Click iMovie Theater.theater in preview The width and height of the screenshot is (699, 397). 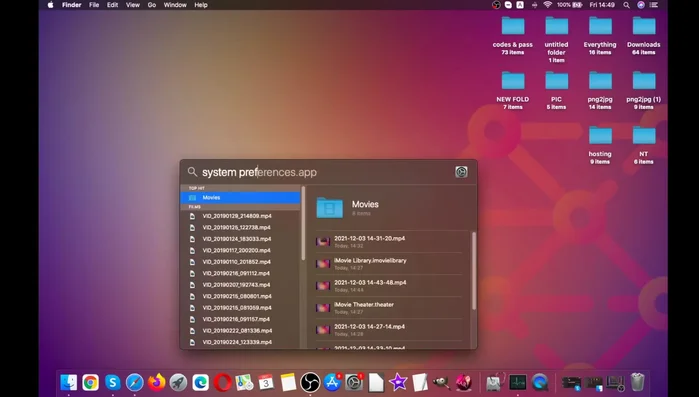pos(389,307)
